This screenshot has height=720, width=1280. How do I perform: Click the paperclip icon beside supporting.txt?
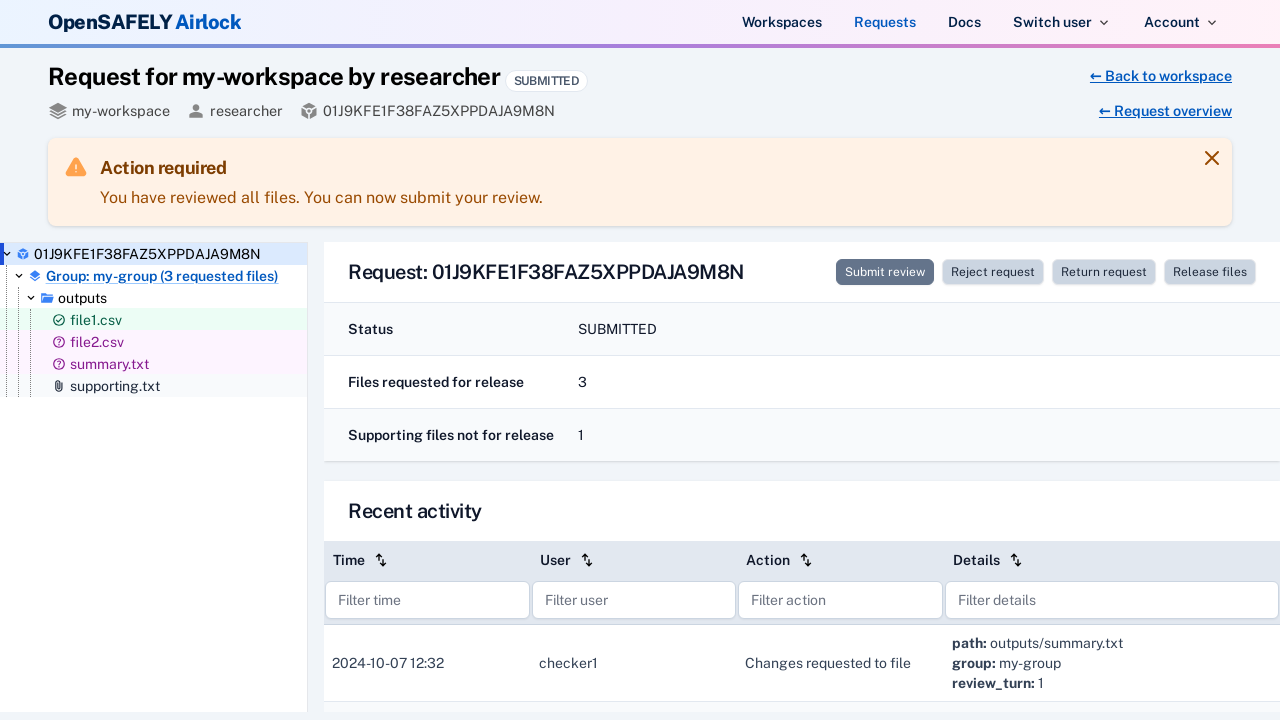pyautogui.click(x=59, y=386)
